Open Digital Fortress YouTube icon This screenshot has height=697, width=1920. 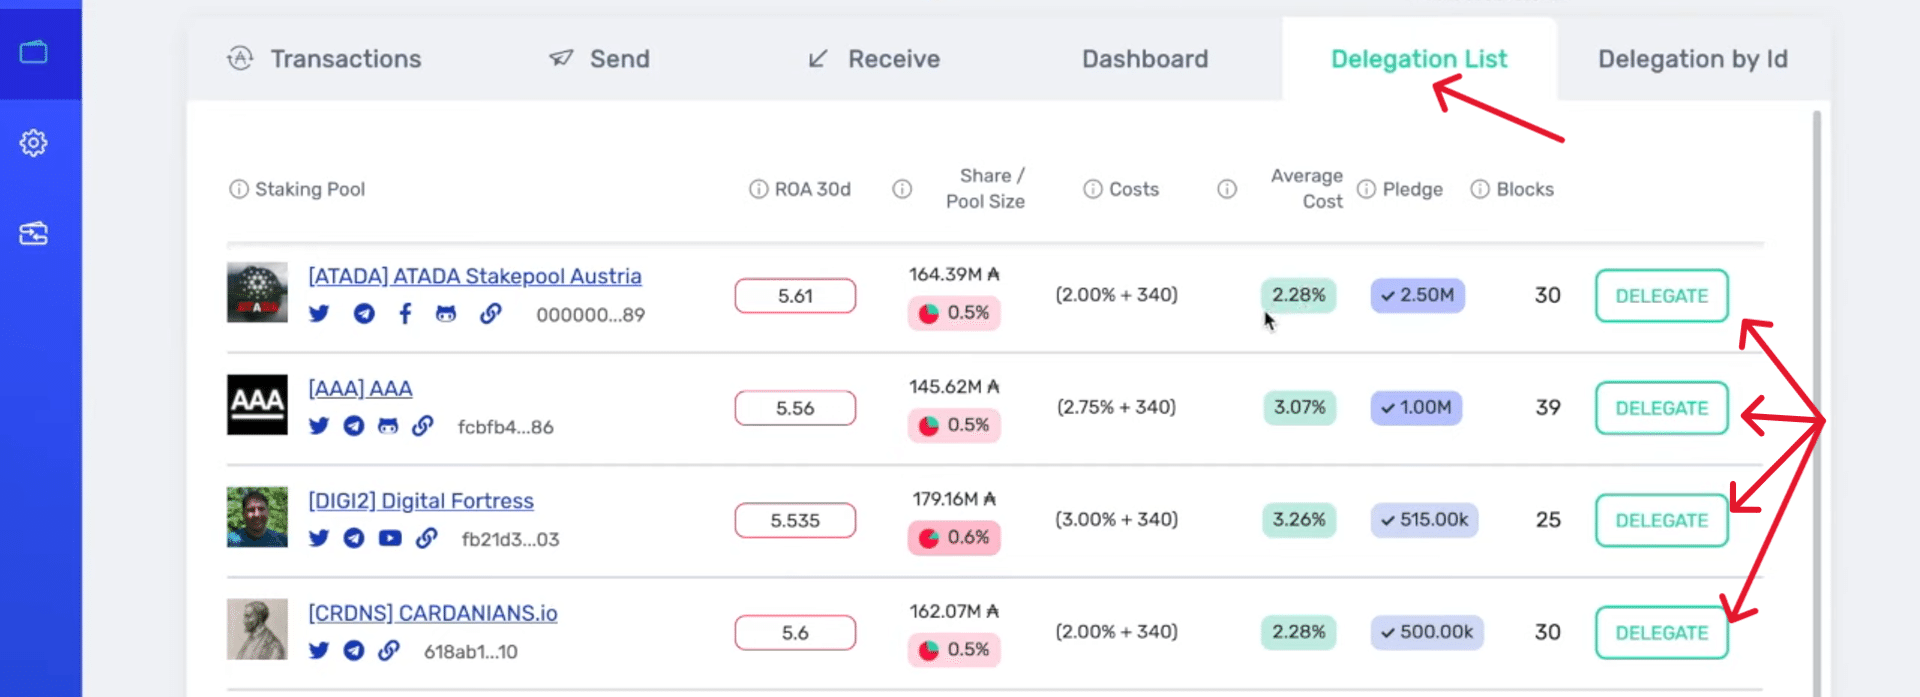pyautogui.click(x=390, y=538)
